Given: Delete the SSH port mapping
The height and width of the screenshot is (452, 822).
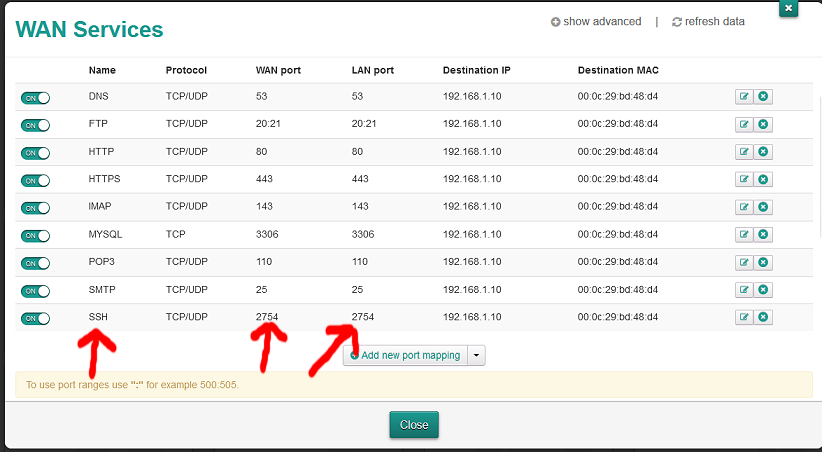Looking at the screenshot, I should tap(763, 317).
